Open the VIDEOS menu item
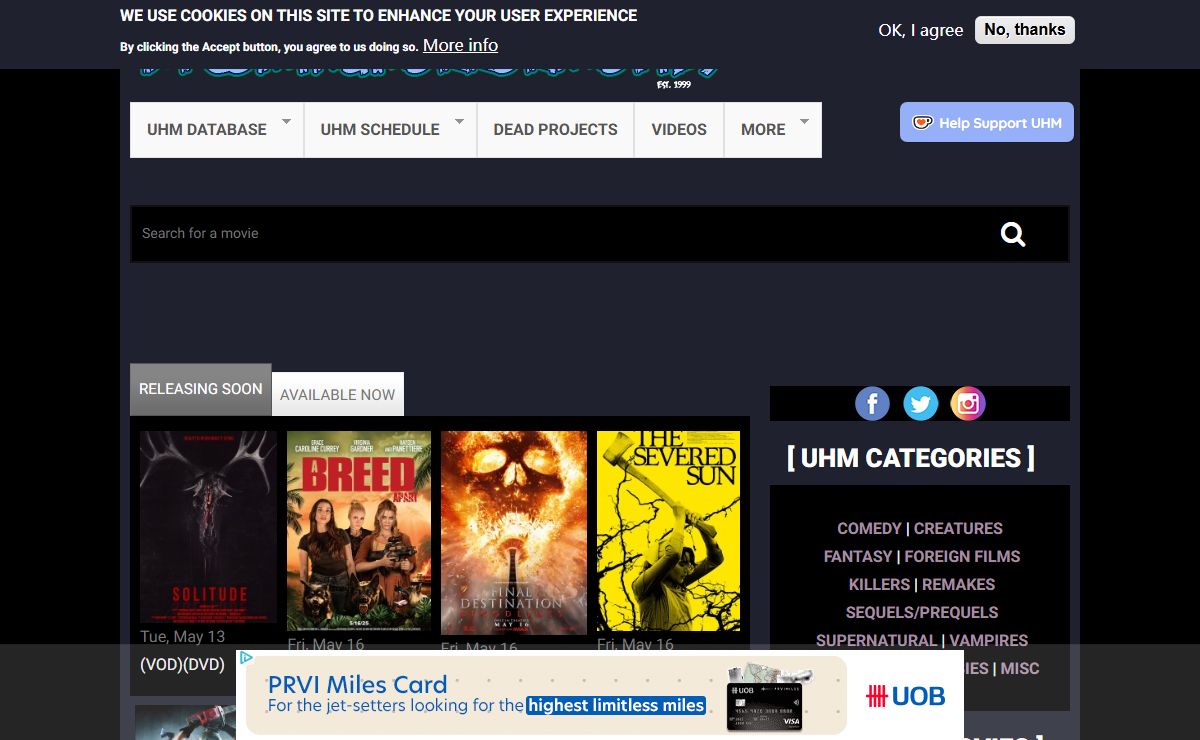This screenshot has width=1200, height=740. coord(679,130)
